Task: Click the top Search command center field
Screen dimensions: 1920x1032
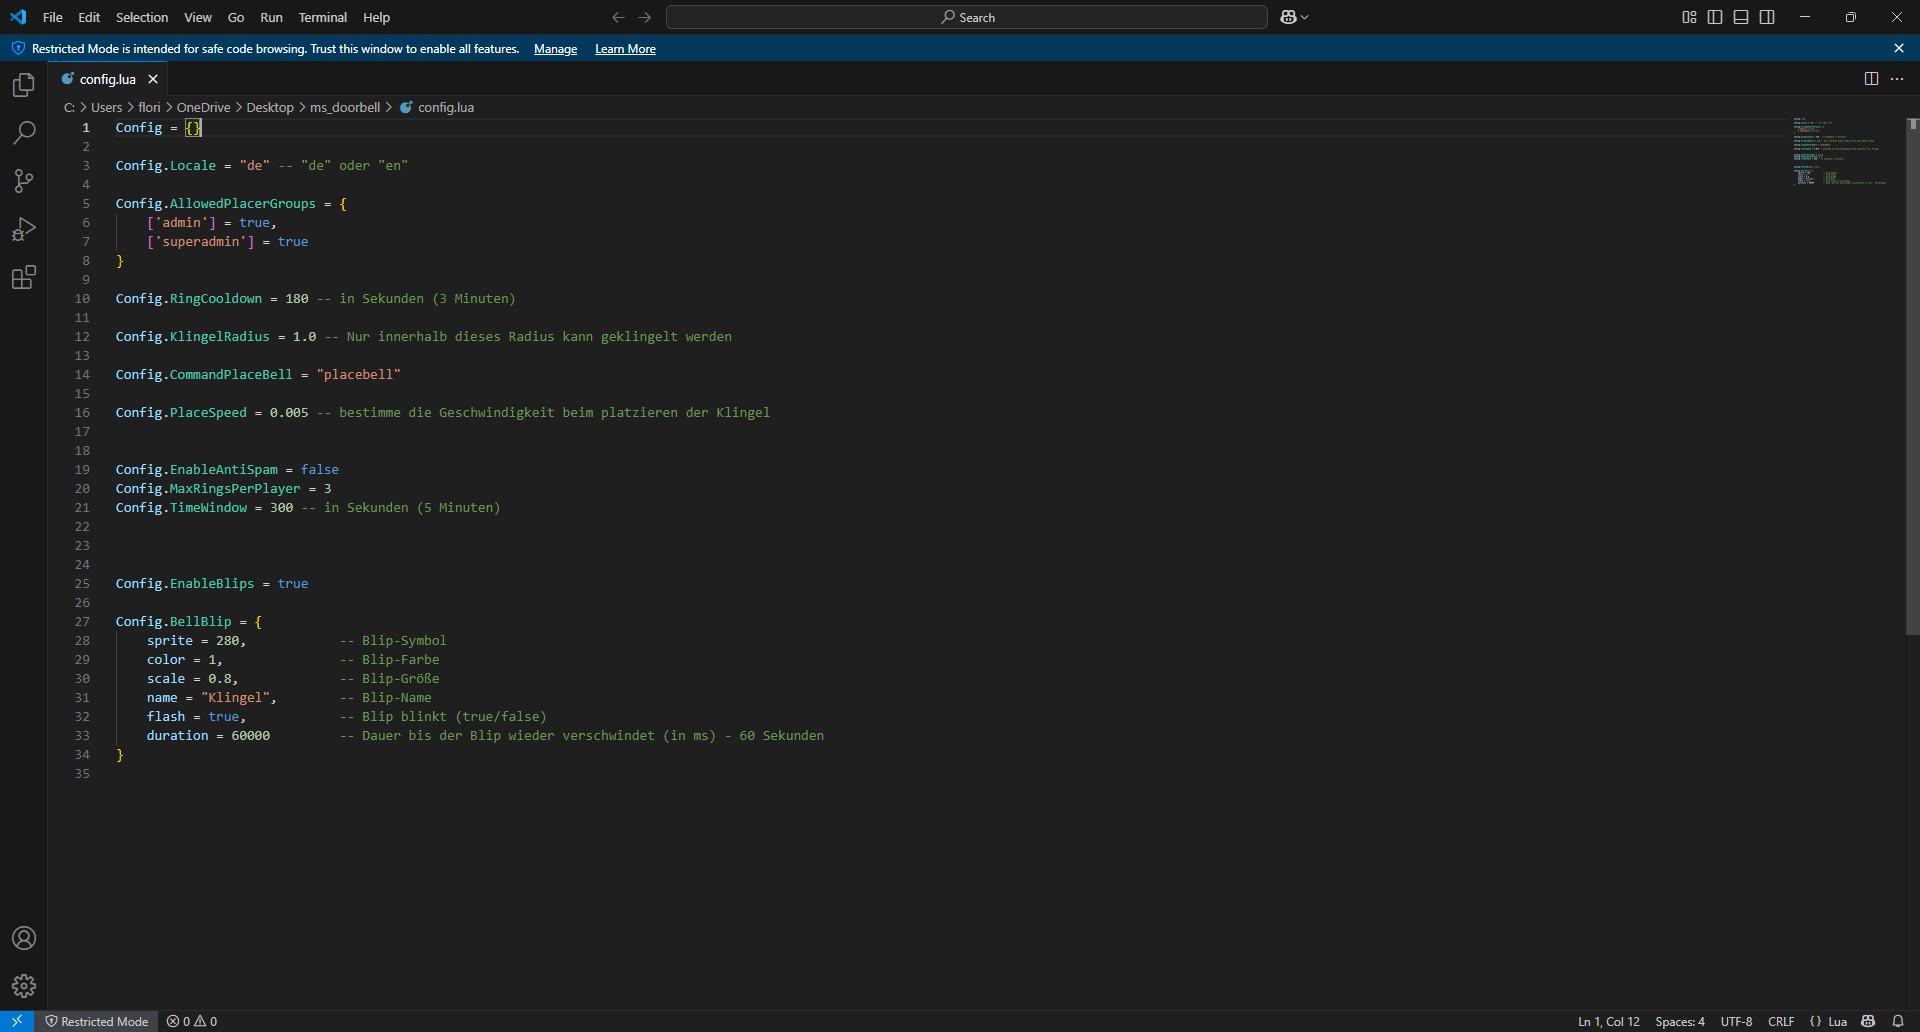Action: (966, 17)
